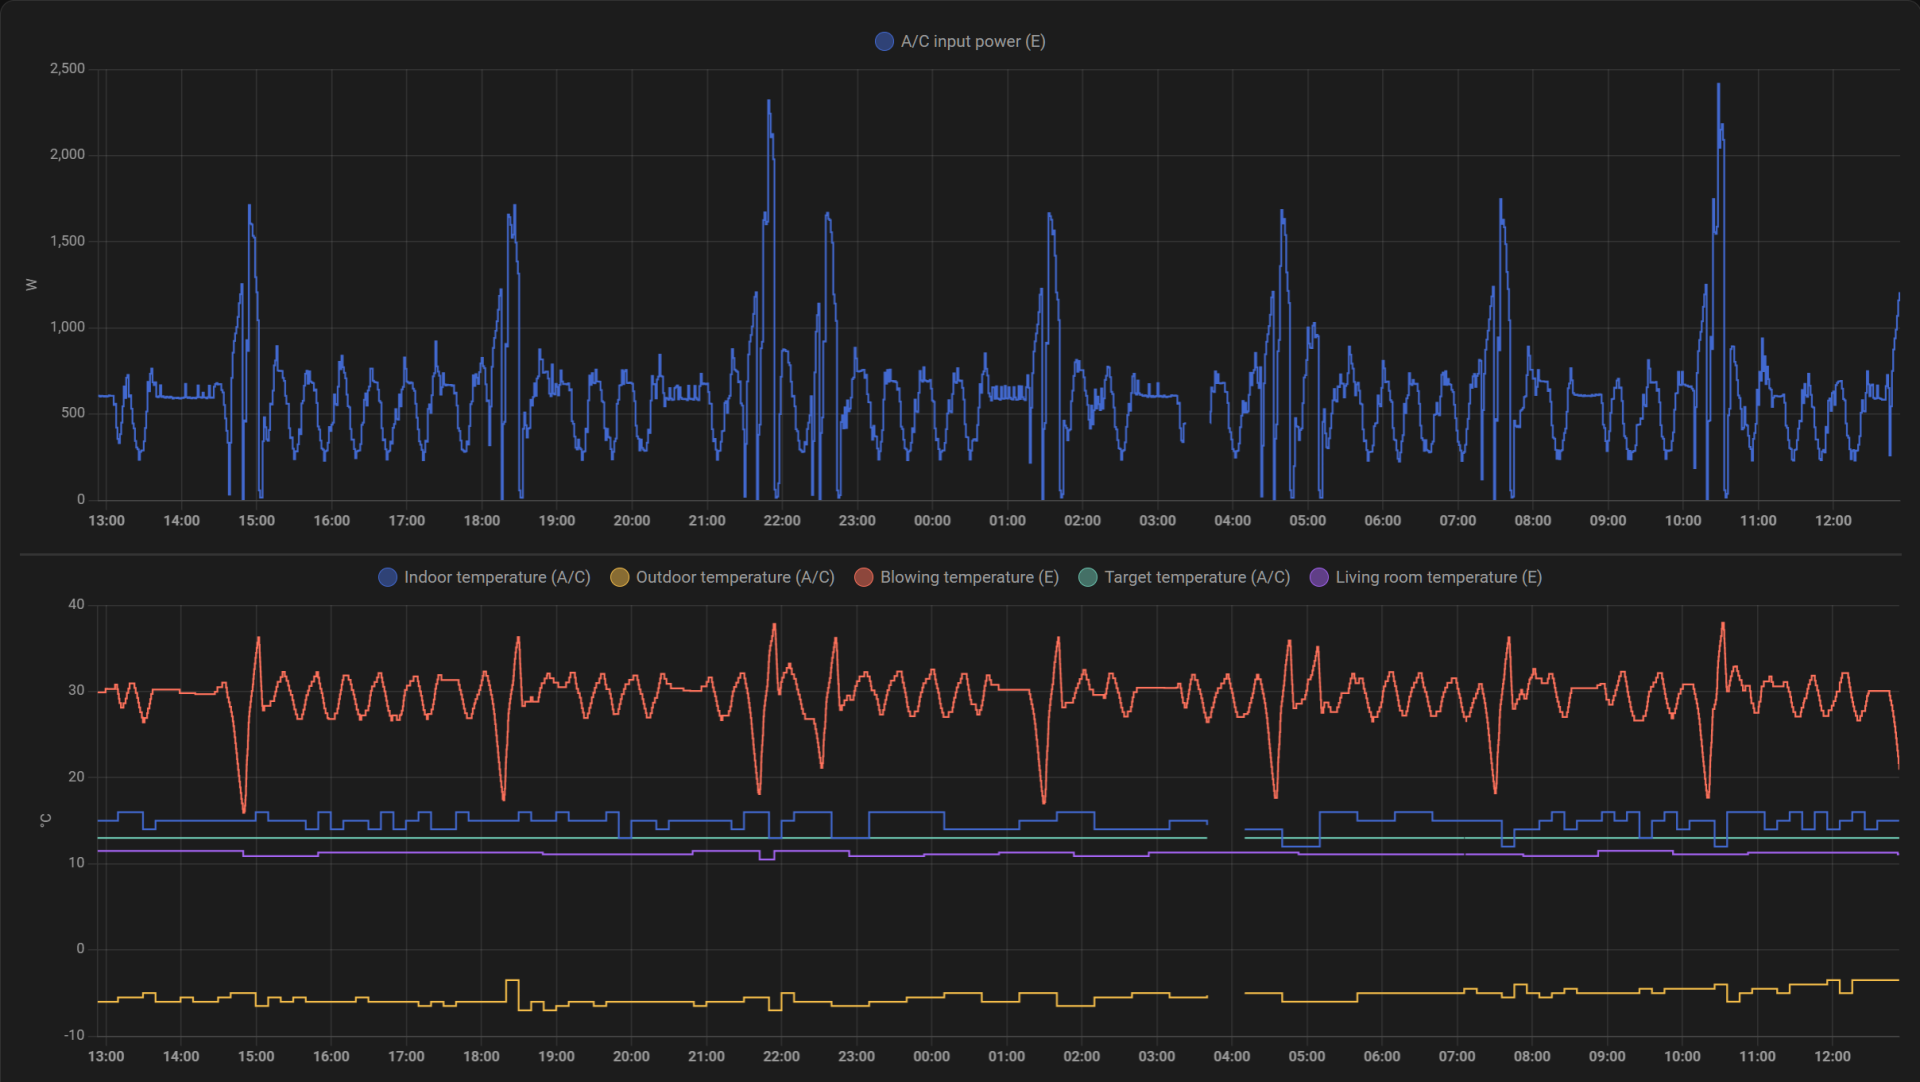The width and height of the screenshot is (1920, 1082).
Task: Click the W unit label of the power chart
Action: coord(31,285)
